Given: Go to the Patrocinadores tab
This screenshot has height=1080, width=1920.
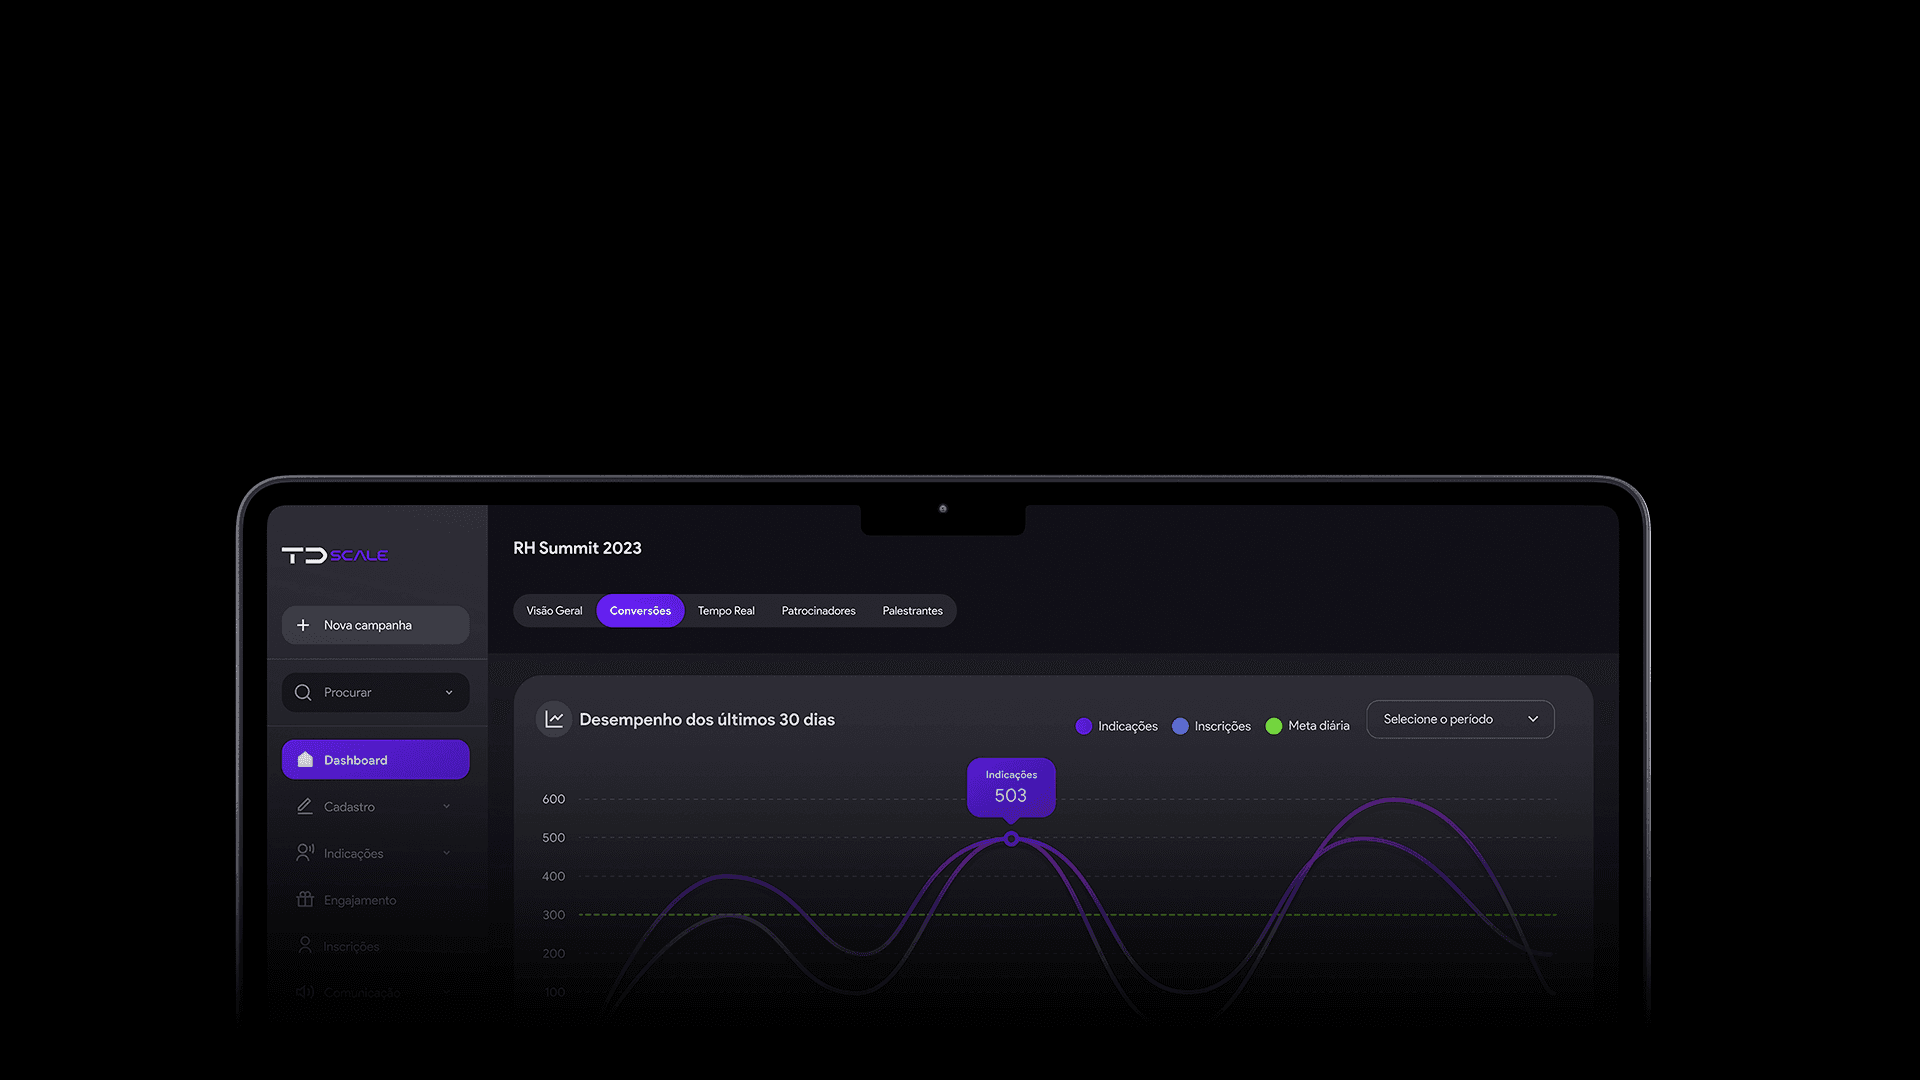Looking at the screenshot, I should pos(818,611).
